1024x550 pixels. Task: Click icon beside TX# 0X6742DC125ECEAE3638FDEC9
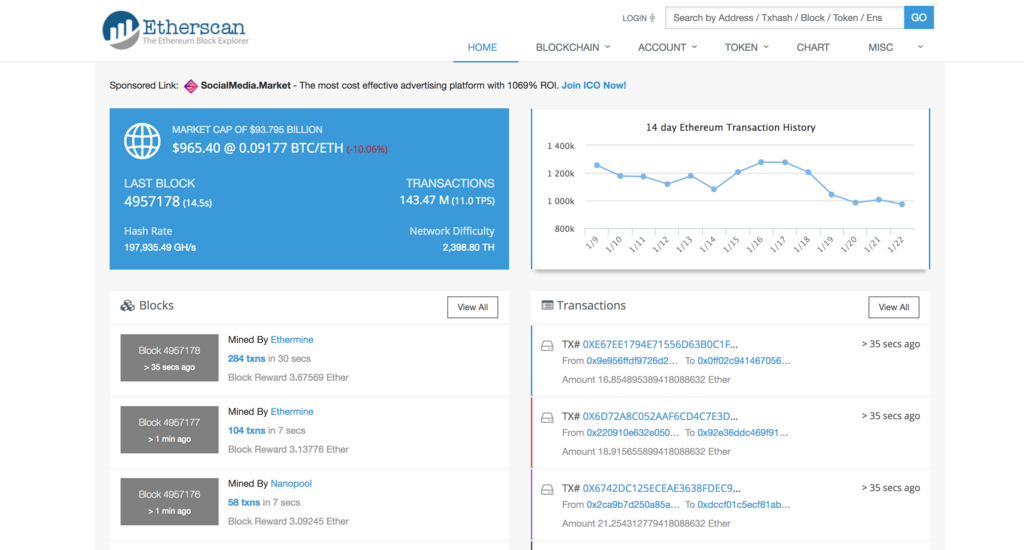click(x=547, y=489)
